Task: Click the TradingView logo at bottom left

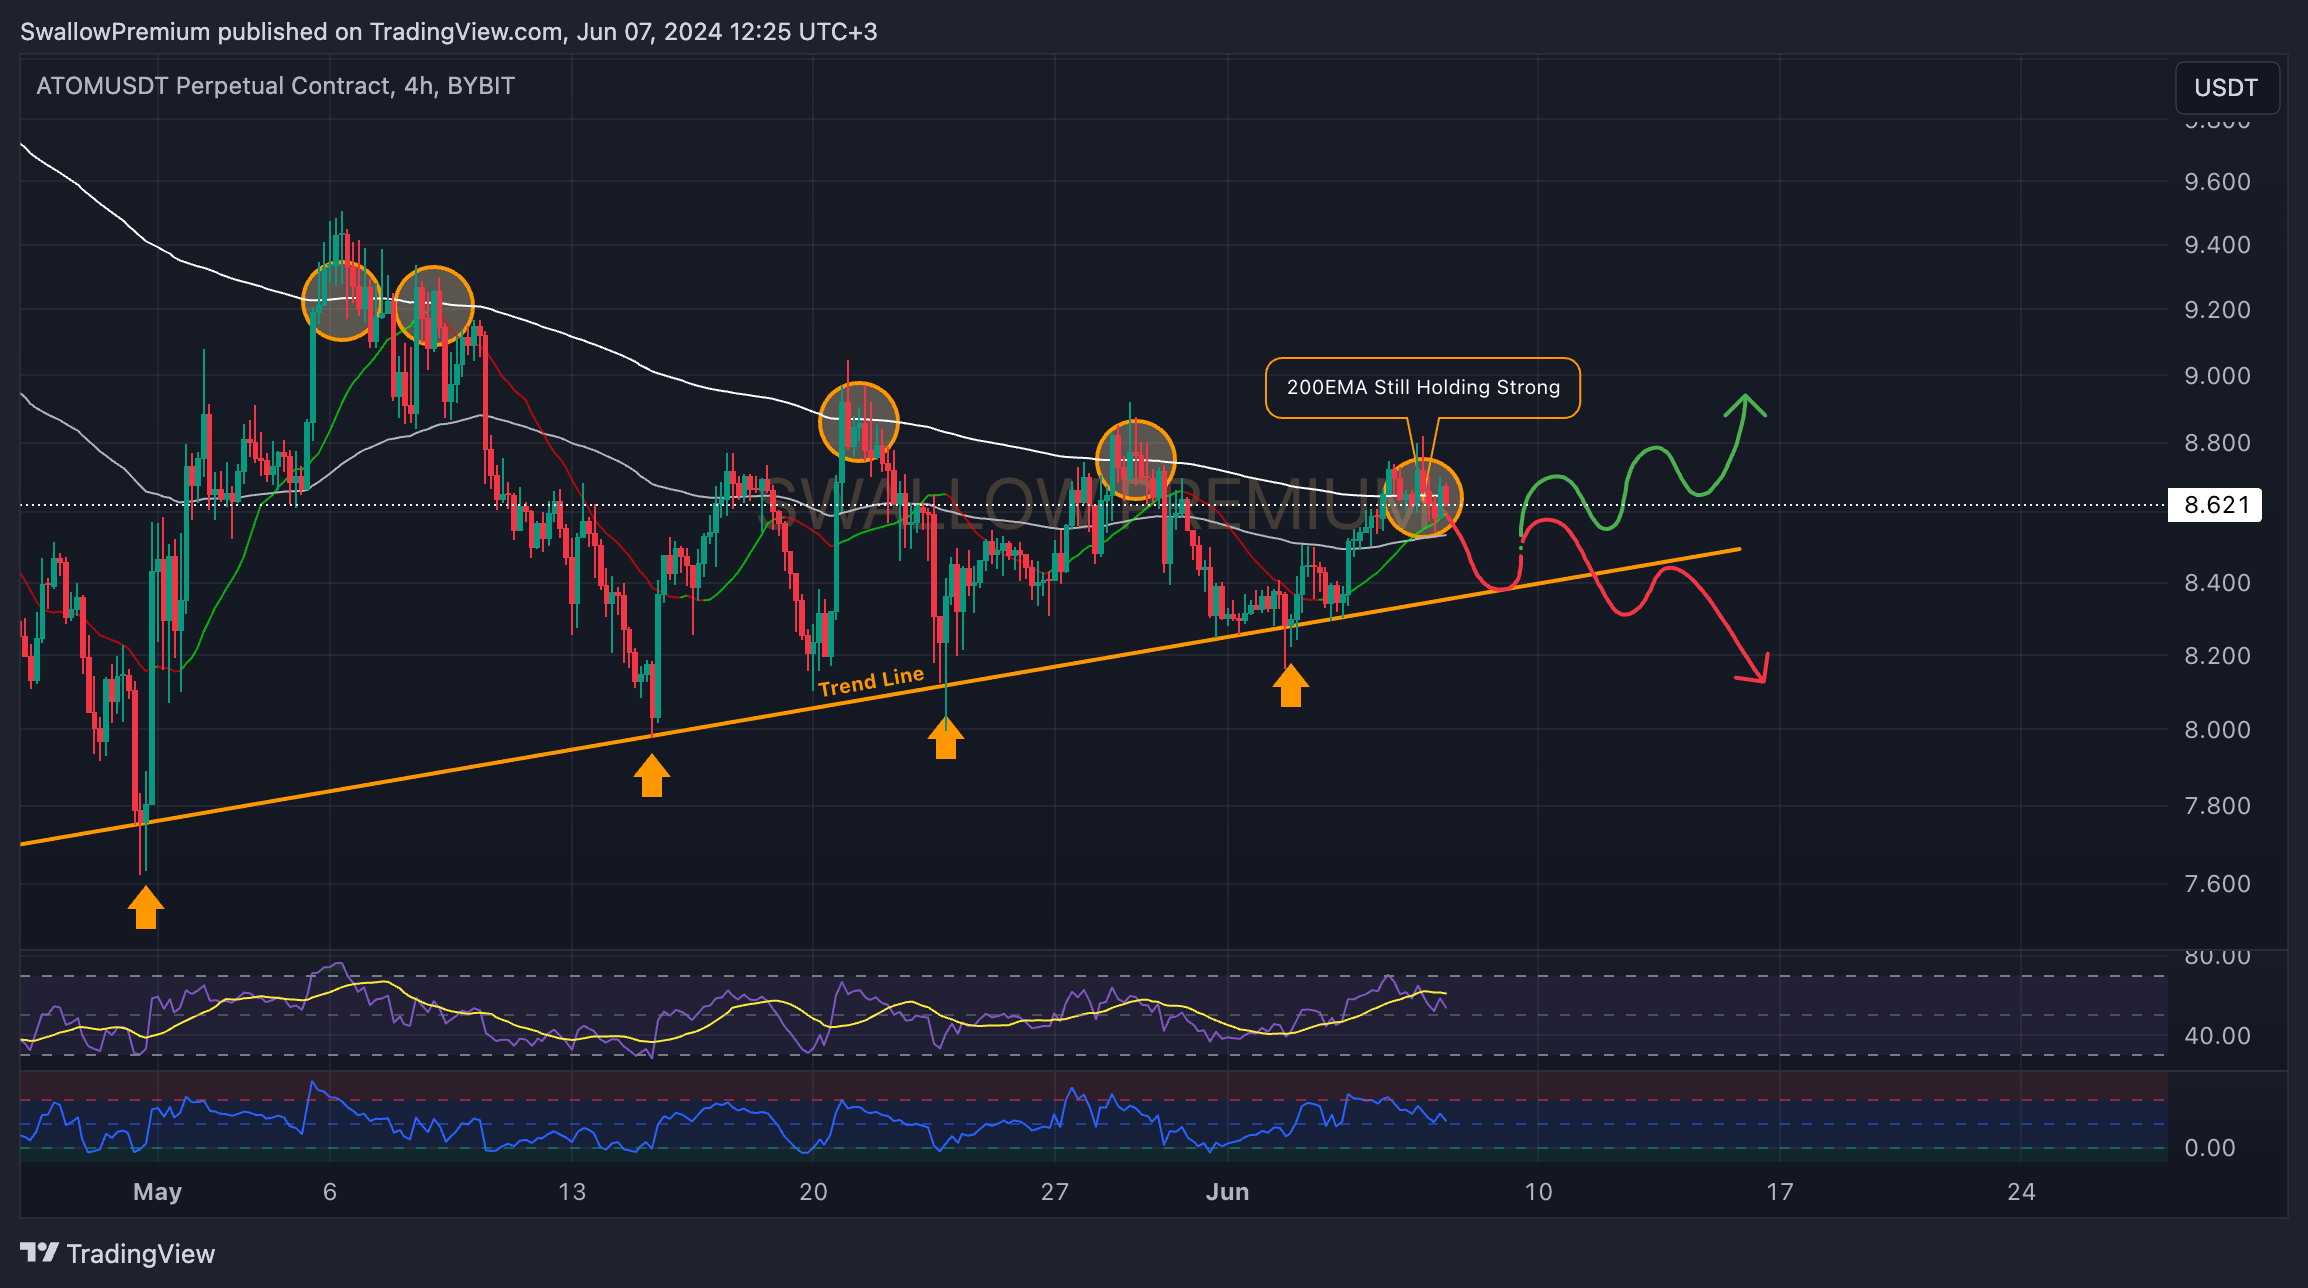Action: coord(117,1253)
